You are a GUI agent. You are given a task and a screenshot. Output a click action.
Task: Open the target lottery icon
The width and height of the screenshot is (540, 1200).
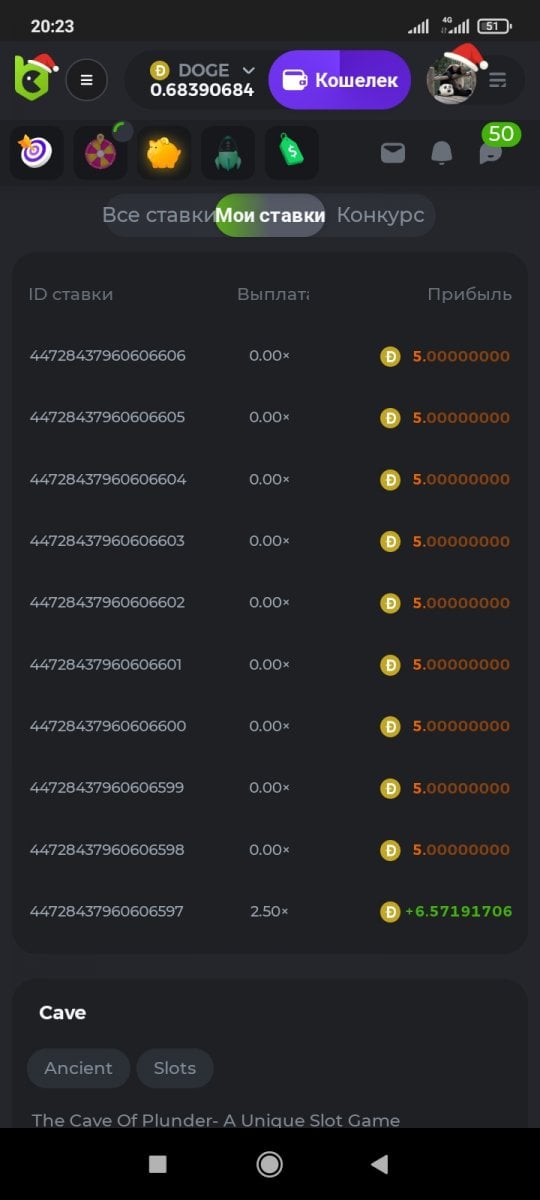tap(37, 153)
